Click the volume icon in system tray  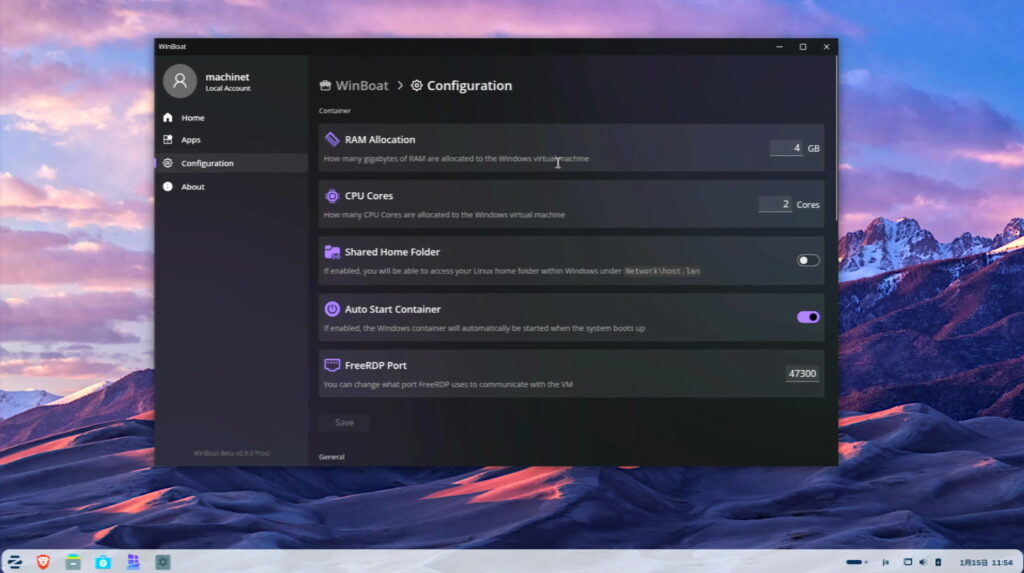923,562
